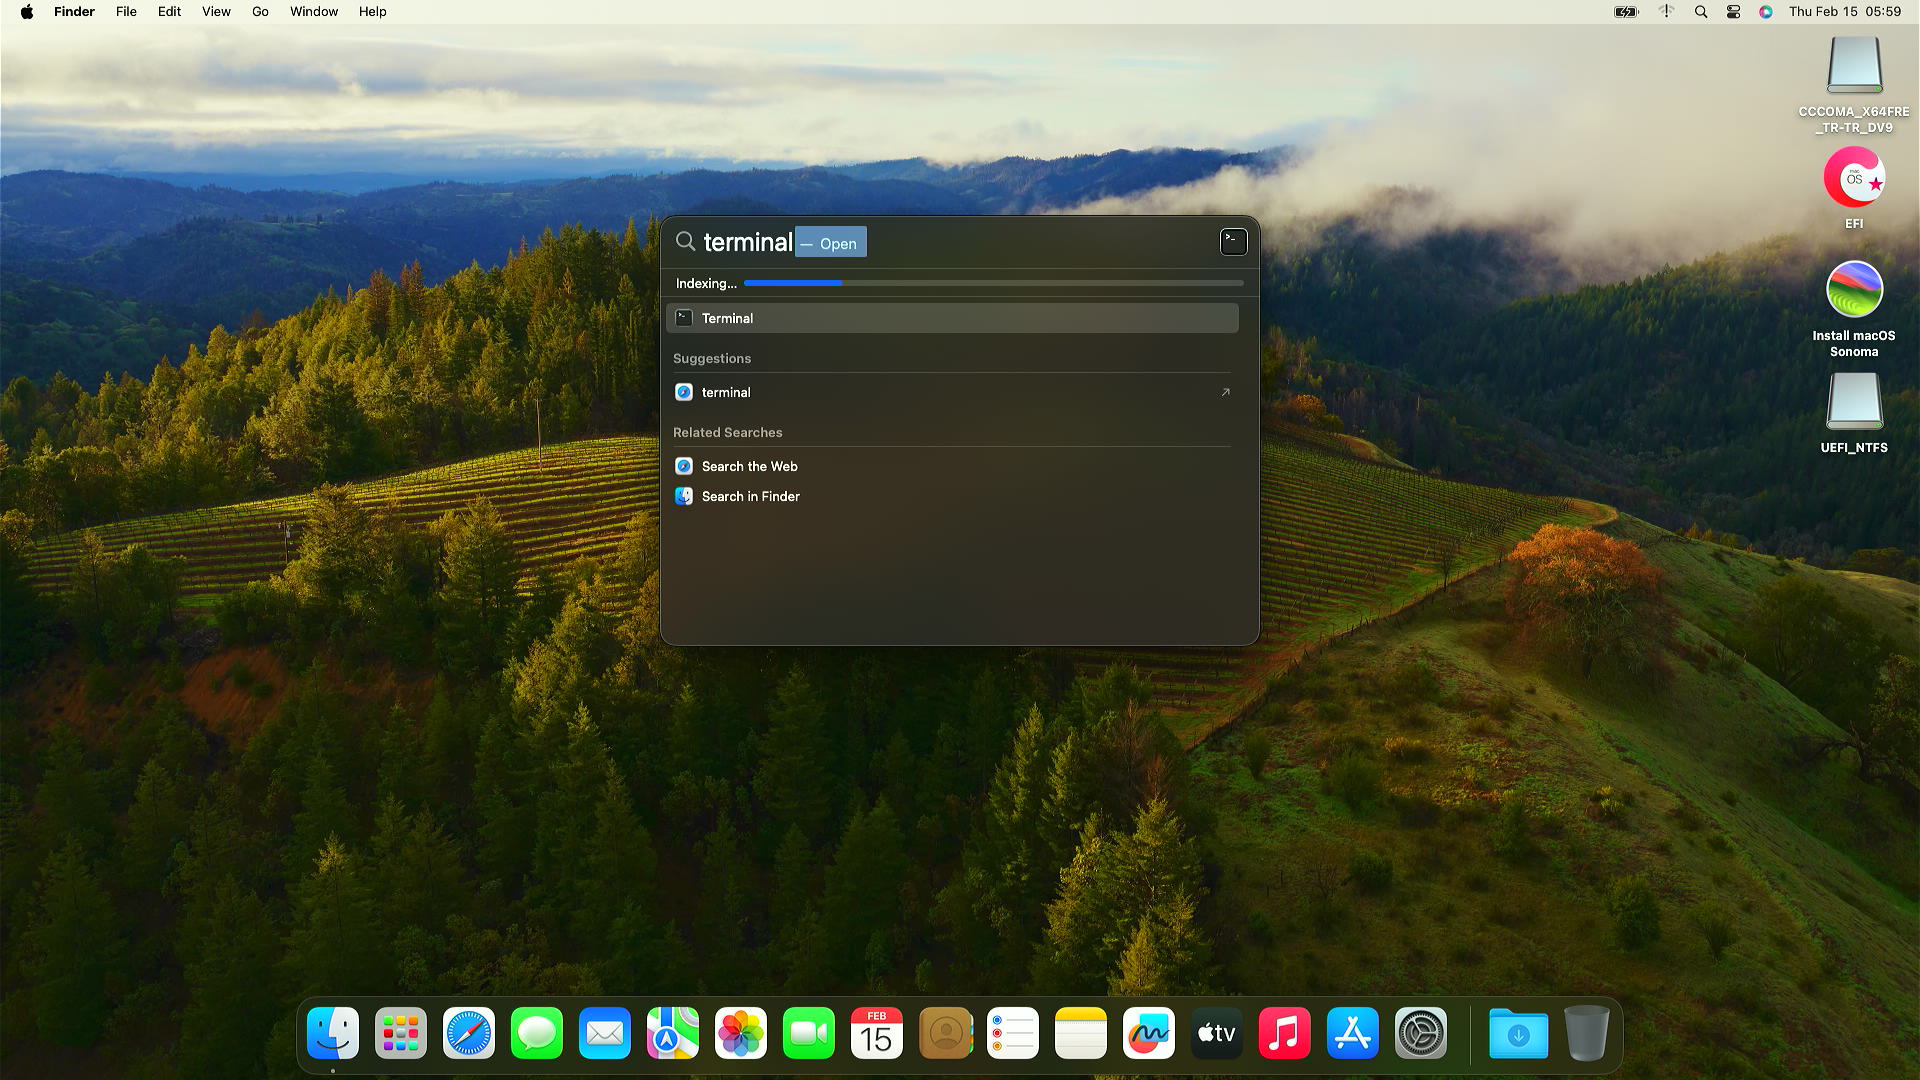Open Freeform app in the Dock

point(1149,1033)
